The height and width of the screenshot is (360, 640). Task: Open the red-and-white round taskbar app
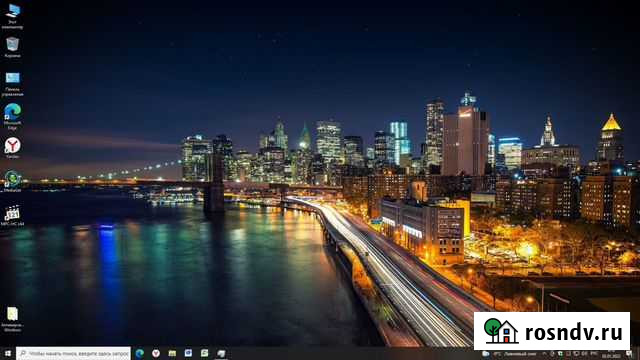156,353
